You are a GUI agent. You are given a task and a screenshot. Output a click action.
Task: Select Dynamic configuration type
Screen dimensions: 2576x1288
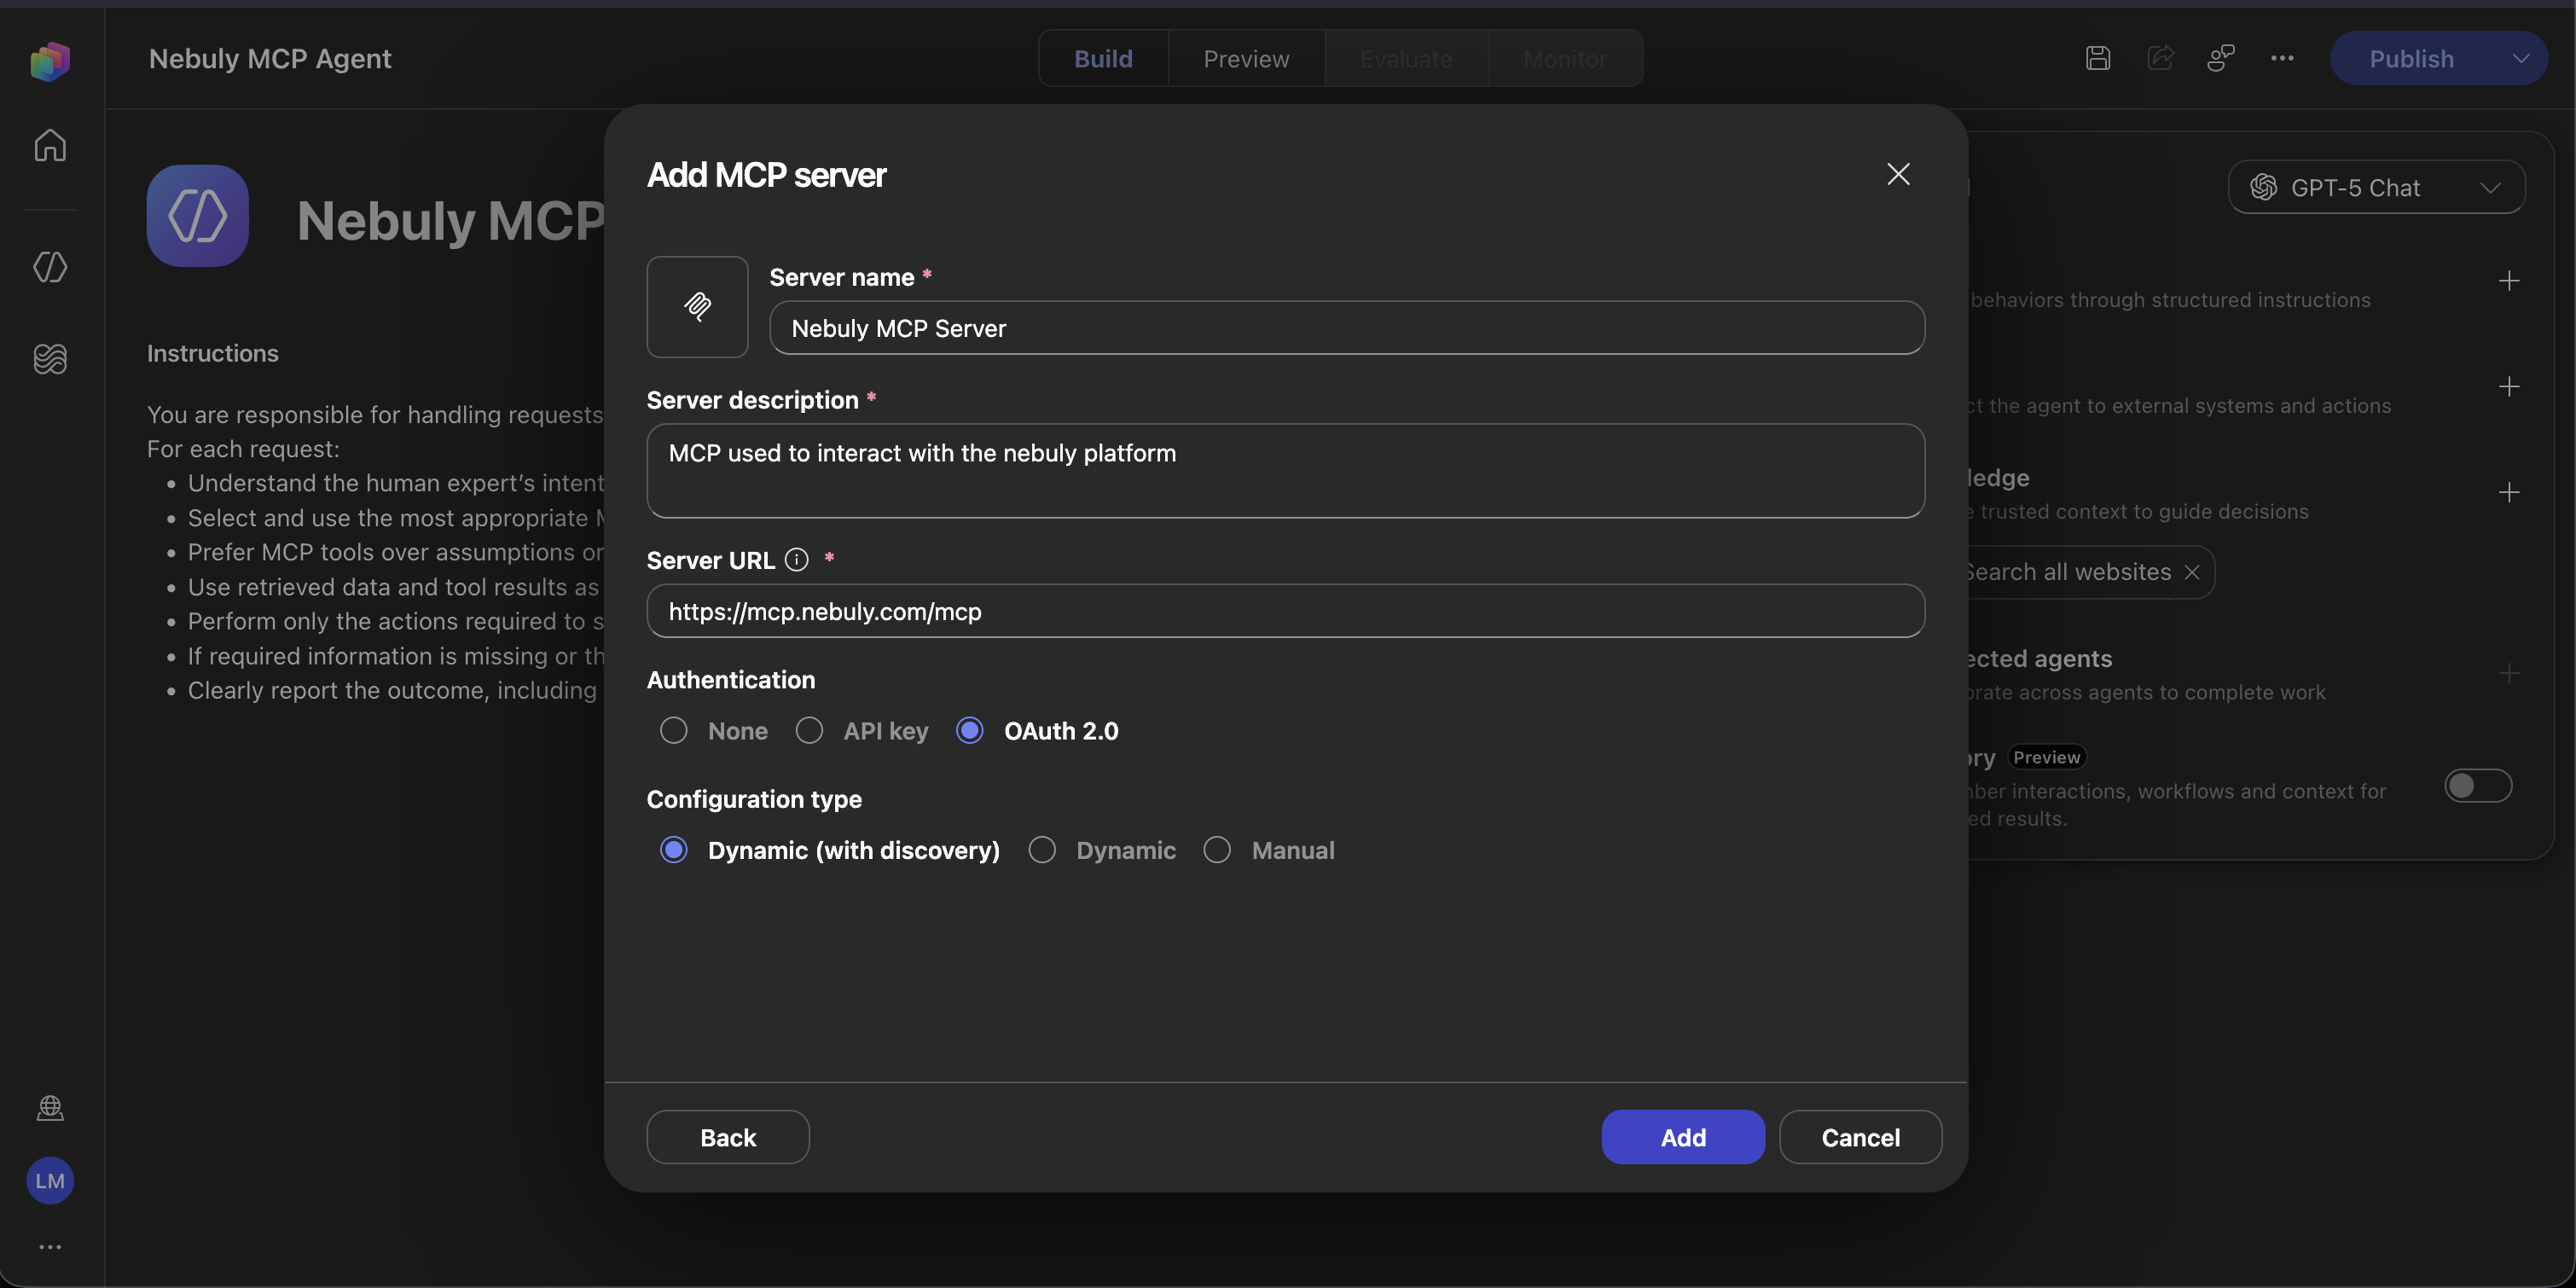click(x=1042, y=850)
